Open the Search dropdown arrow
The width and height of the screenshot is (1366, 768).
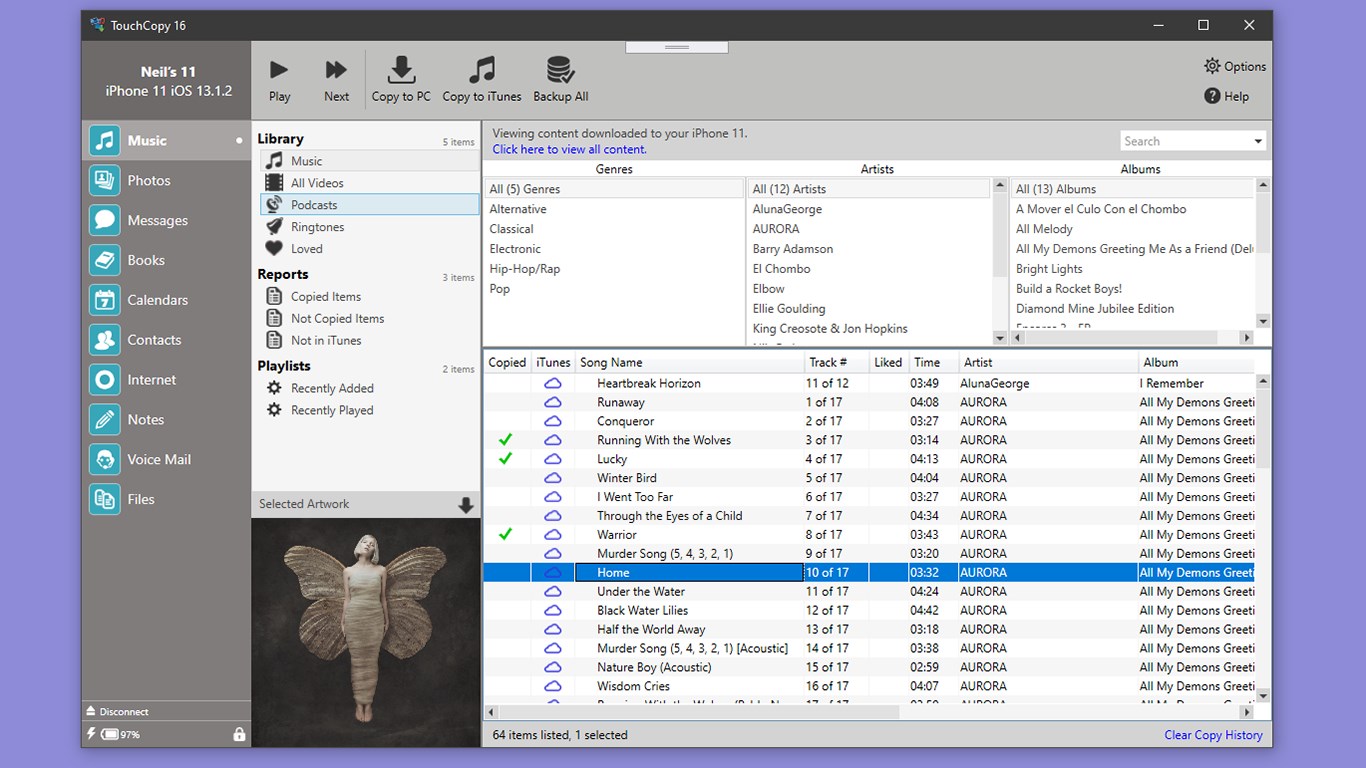tap(1256, 140)
